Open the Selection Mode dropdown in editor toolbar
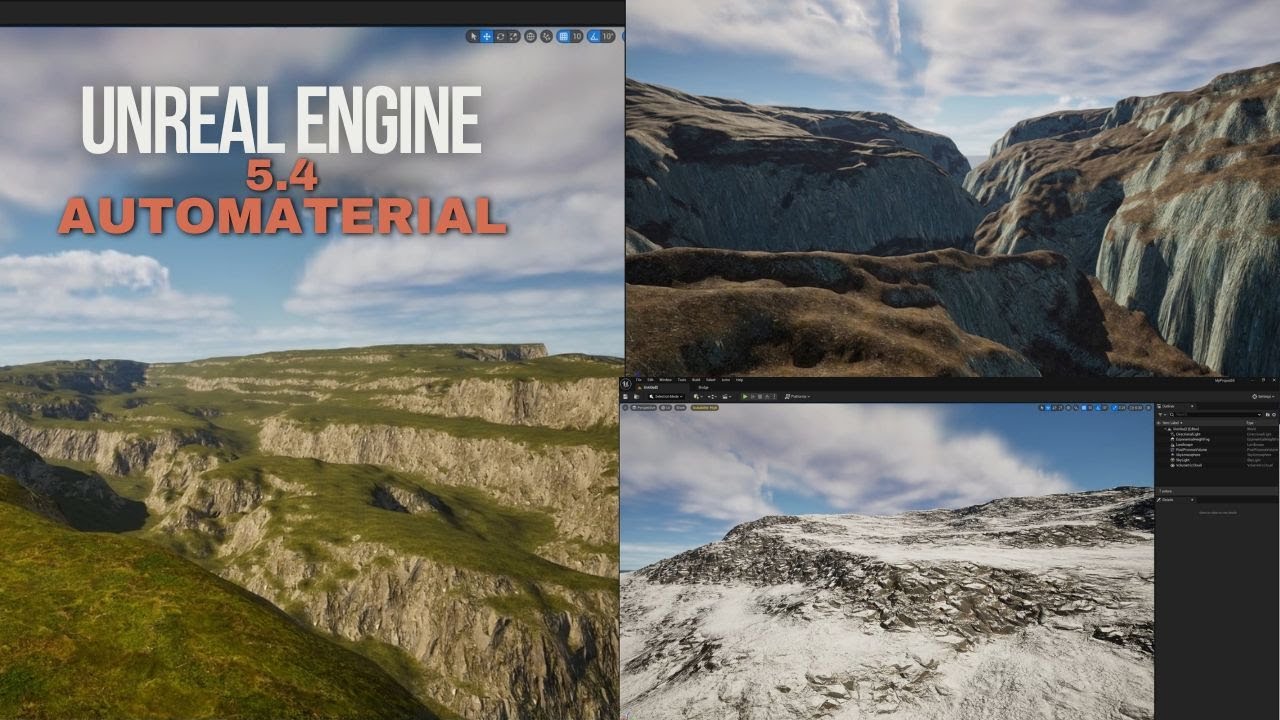Screen dimensions: 1280x720 (x=666, y=397)
